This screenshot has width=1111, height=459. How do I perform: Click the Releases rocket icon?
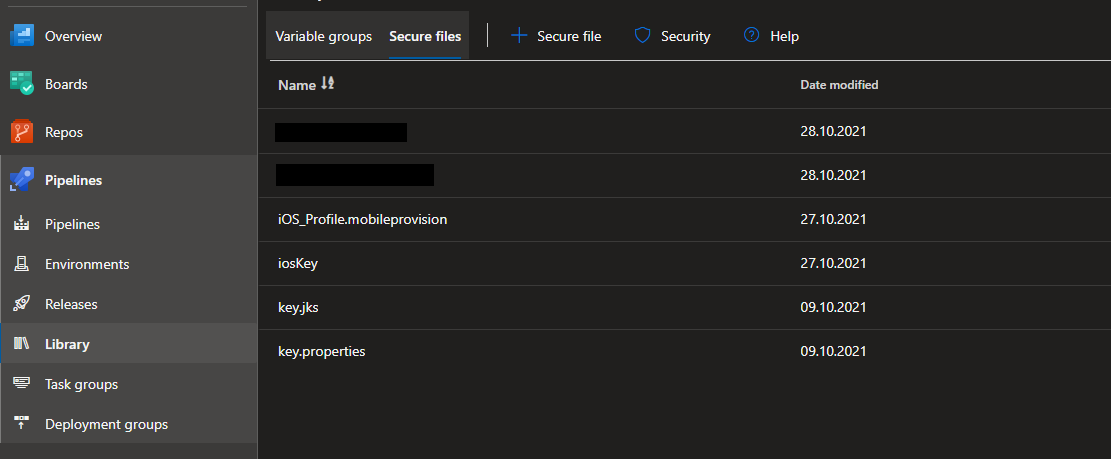tap(22, 304)
